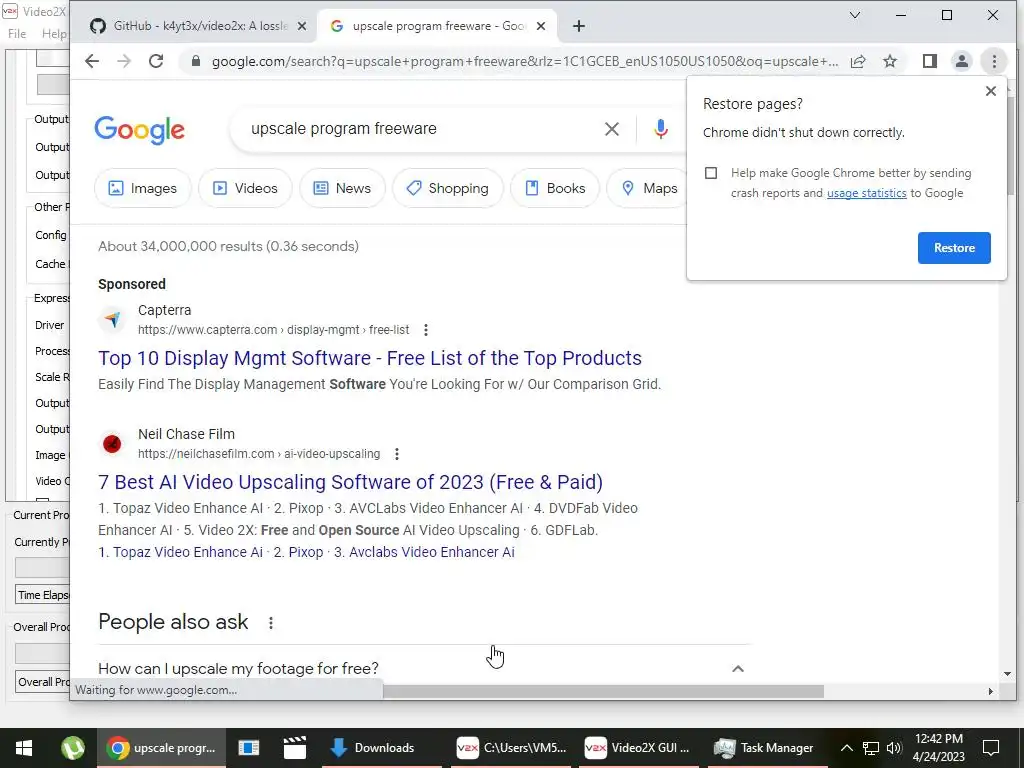The height and width of the screenshot is (768, 1024).
Task: Filter results by Books
Action: tap(555, 188)
